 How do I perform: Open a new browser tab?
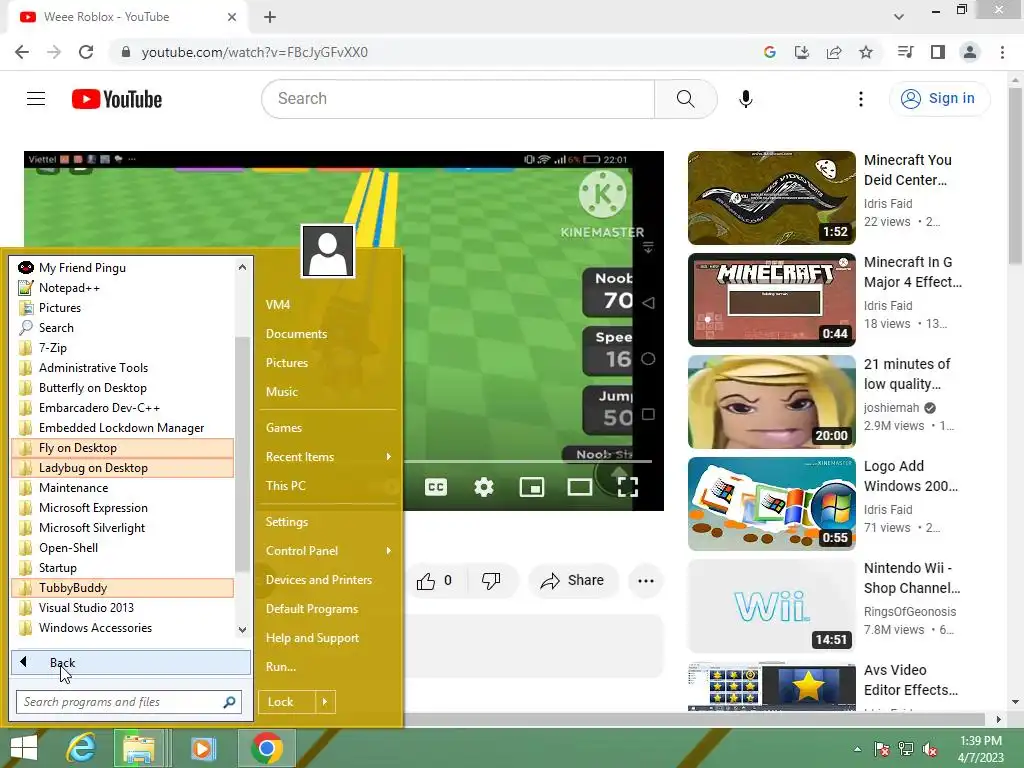point(270,17)
